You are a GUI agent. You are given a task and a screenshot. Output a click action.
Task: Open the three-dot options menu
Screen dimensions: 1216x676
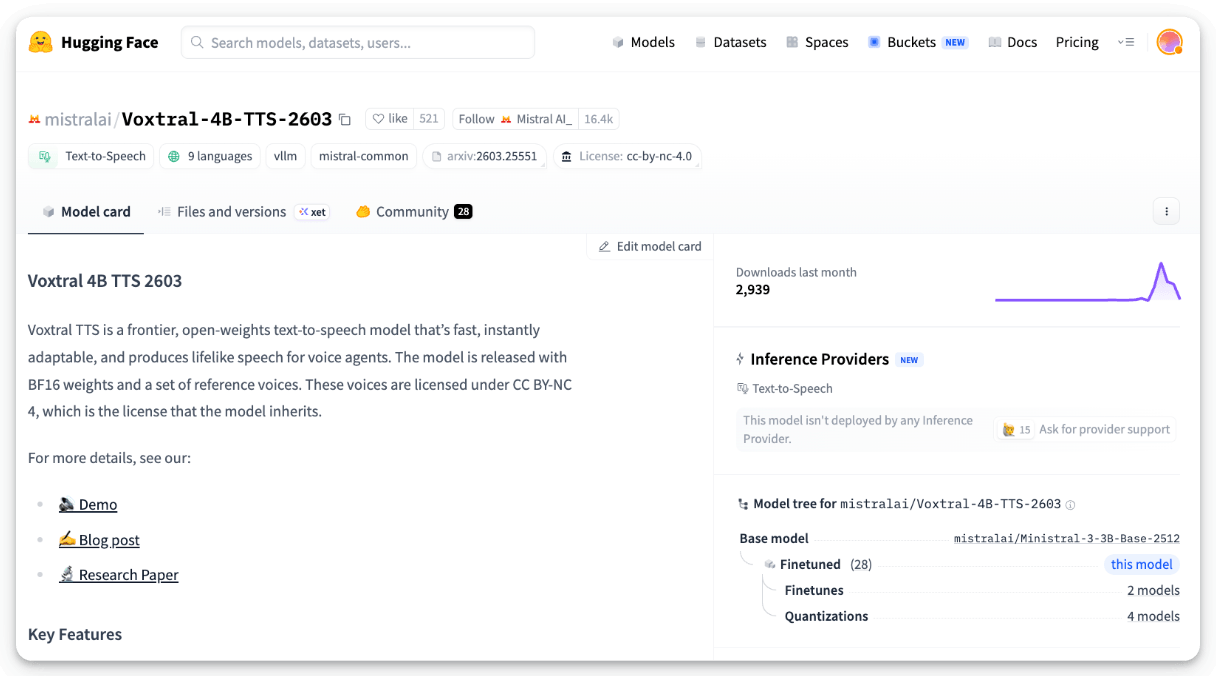(1166, 211)
